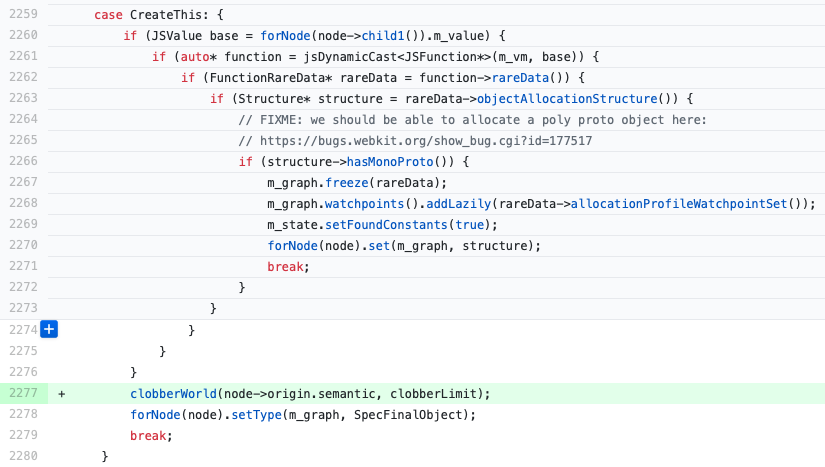Click the hasMonoProto method name
825x467 pixels.
point(389,162)
